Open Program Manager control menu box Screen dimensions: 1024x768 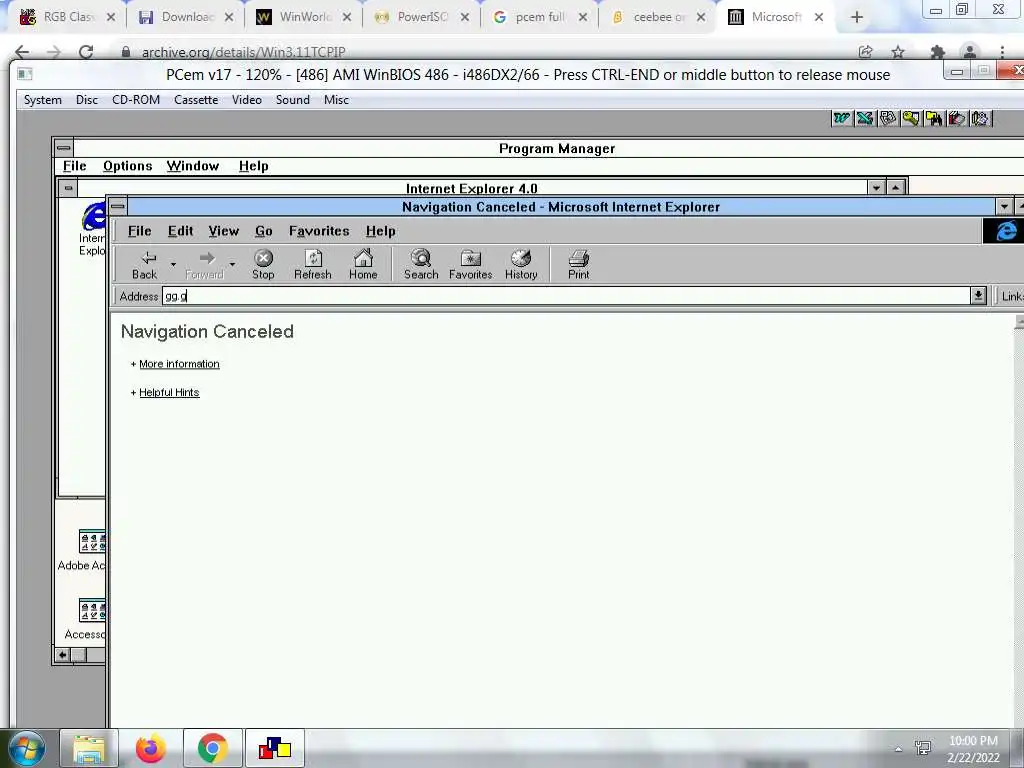point(63,148)
